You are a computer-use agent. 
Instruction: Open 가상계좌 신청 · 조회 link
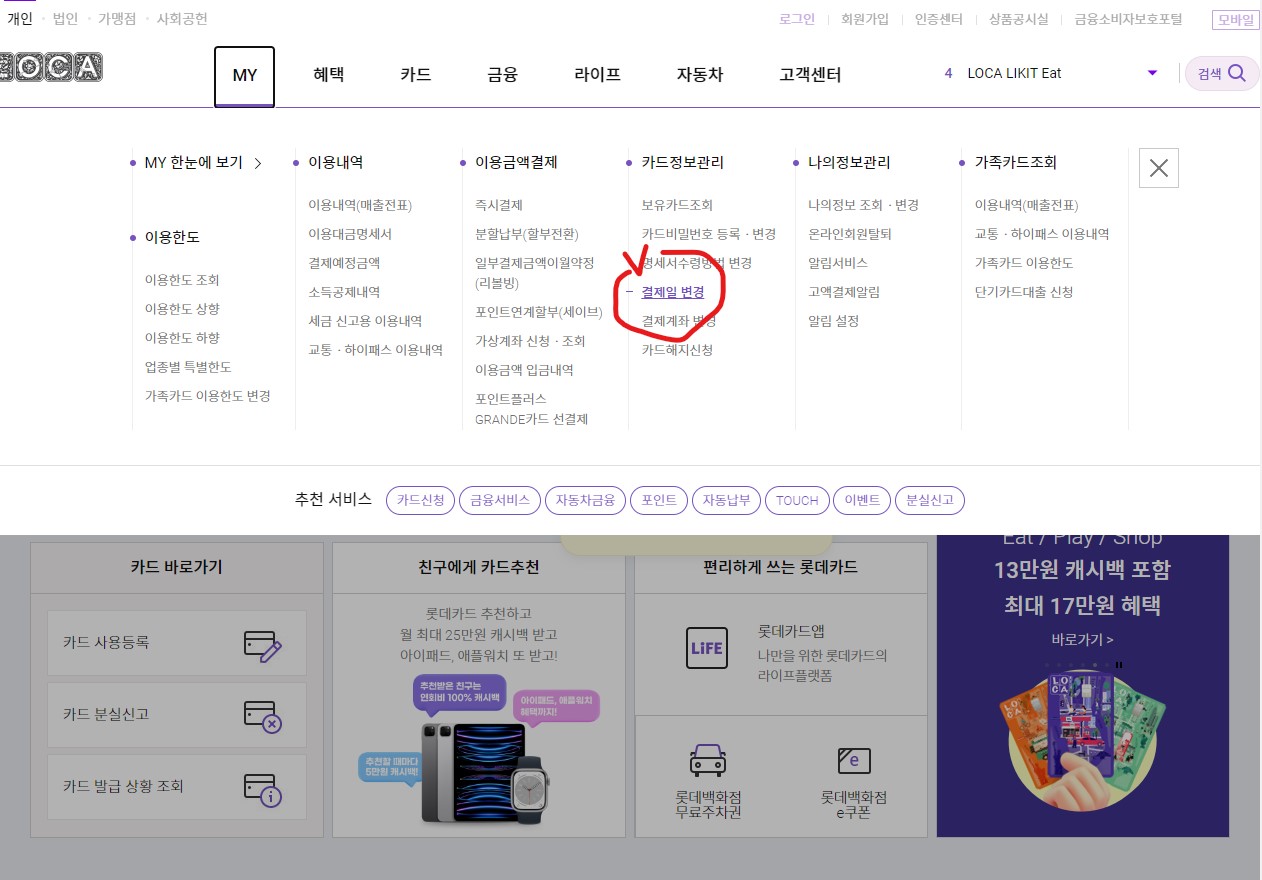tap(531, 341)
